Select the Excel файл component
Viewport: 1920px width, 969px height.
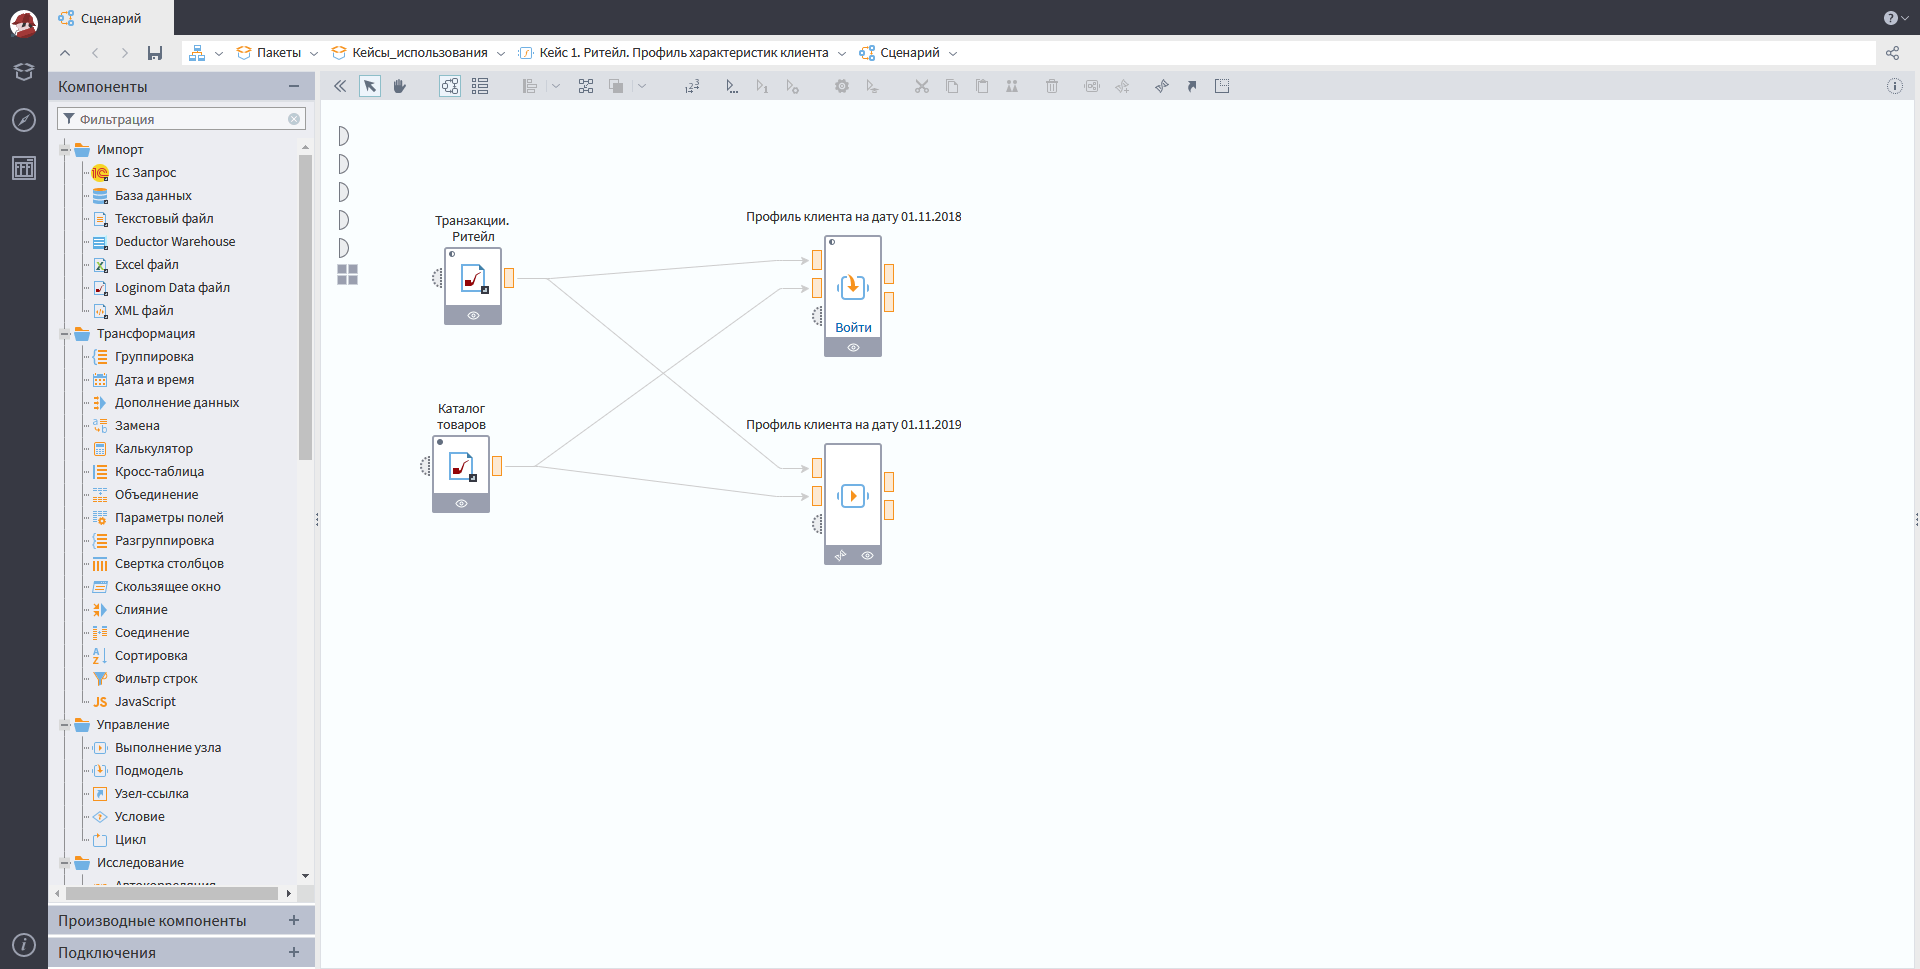(135, 265)
